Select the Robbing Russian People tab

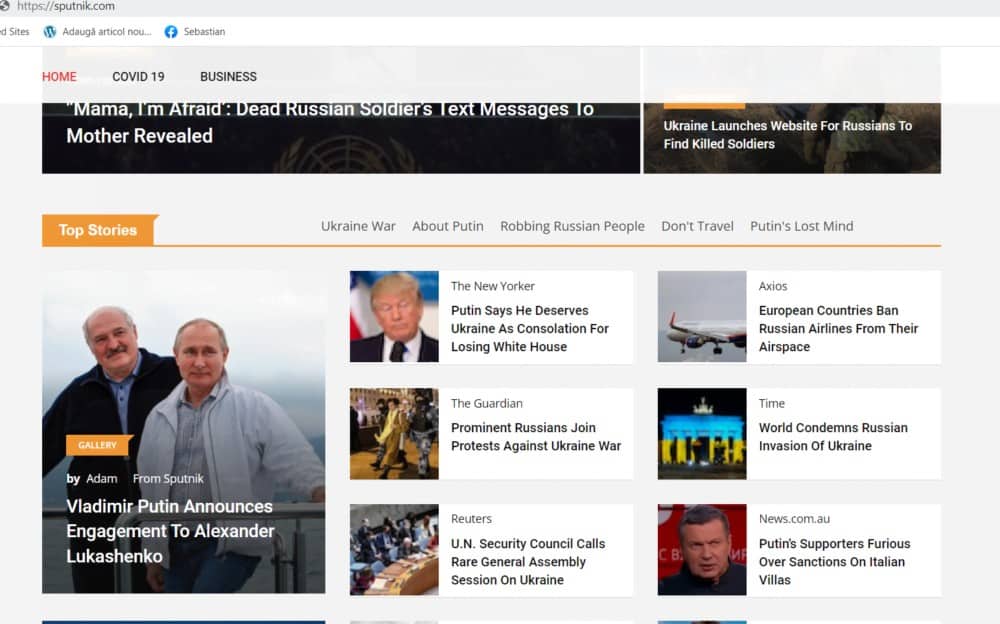[x=572, y=227]
